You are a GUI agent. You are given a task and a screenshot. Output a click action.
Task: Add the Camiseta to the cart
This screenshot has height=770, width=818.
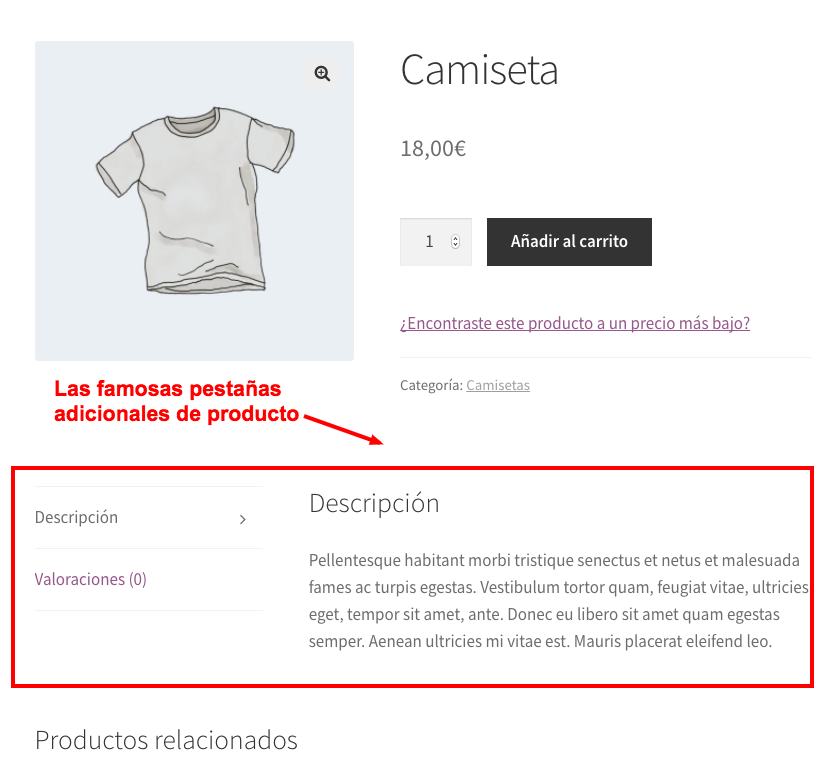[569, 242]
